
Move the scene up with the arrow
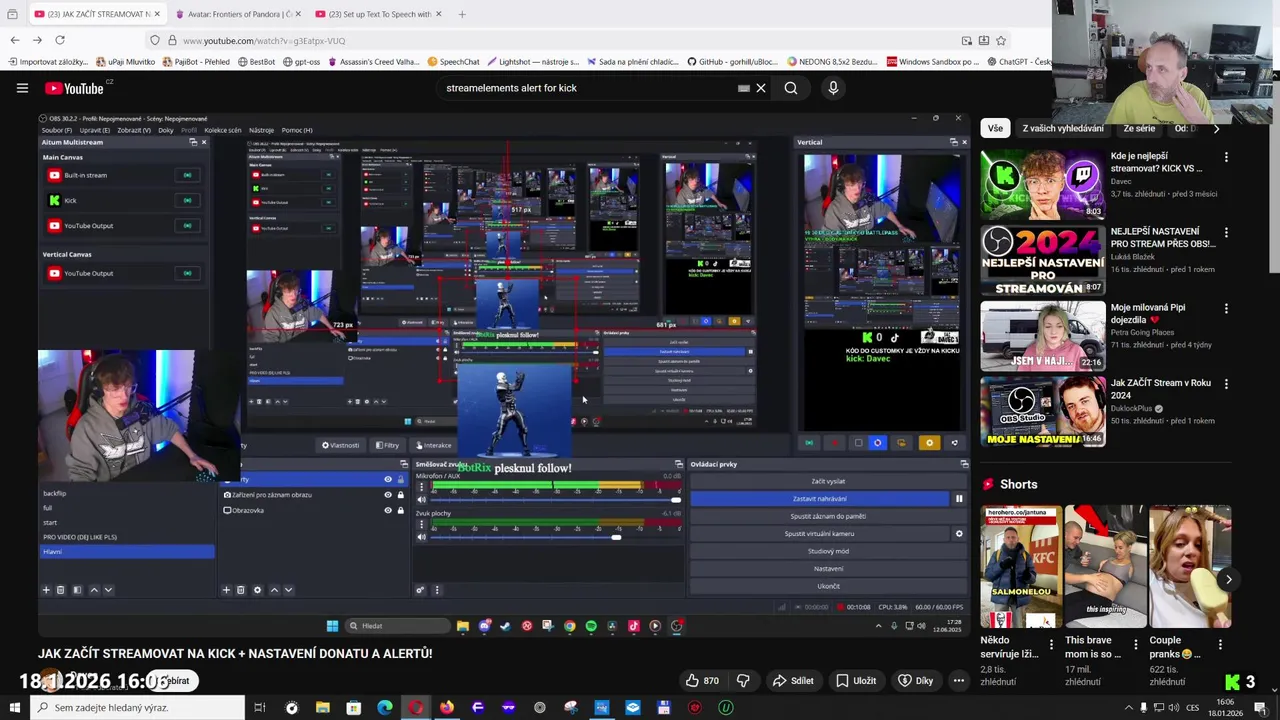[94, 590]
